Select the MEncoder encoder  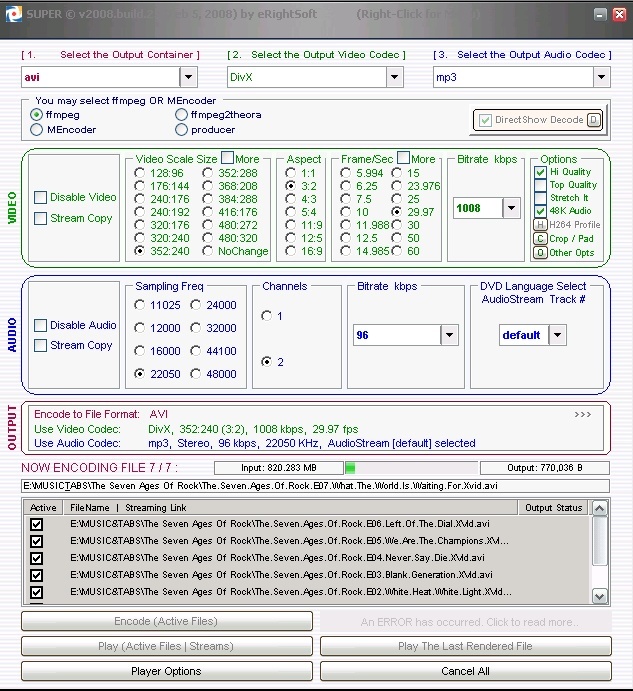pos(37,130)
